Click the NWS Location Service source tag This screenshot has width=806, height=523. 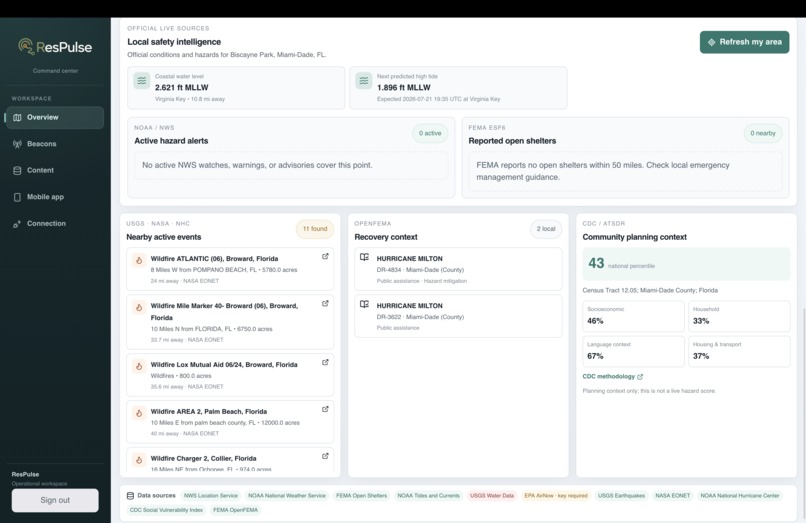[x=211, y=496]
